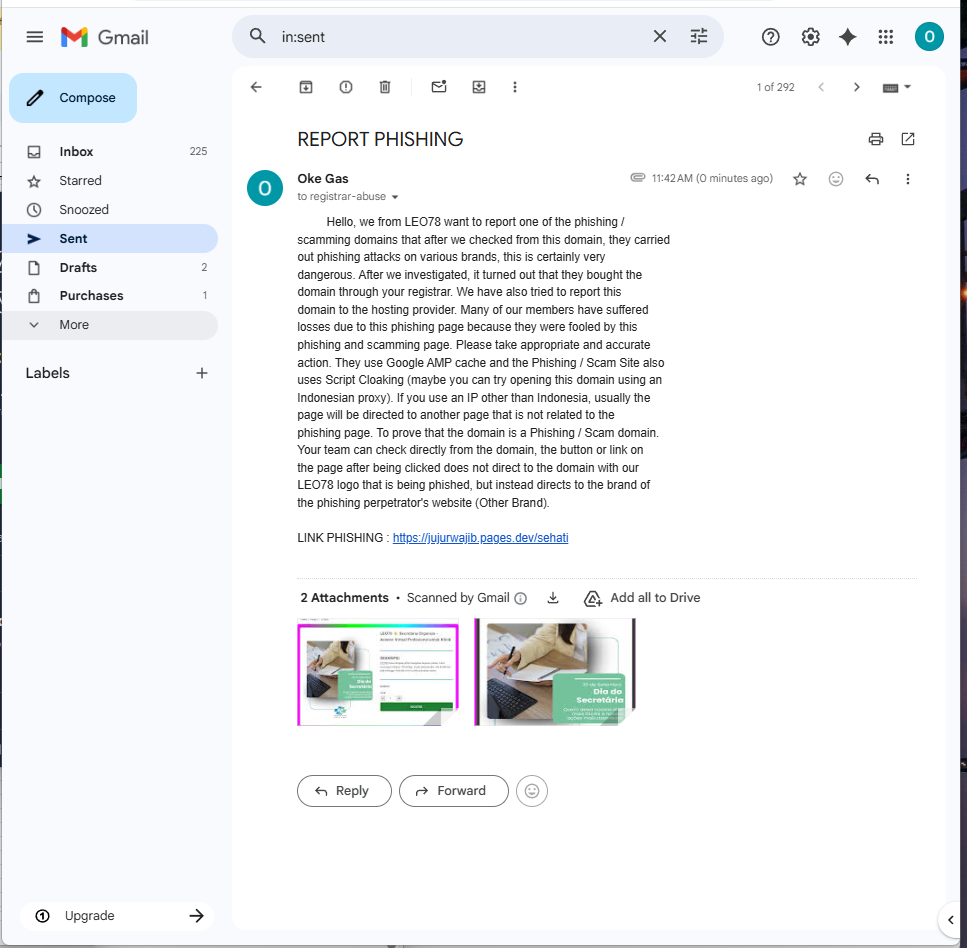Go back to Sent list

coord(256,87)
